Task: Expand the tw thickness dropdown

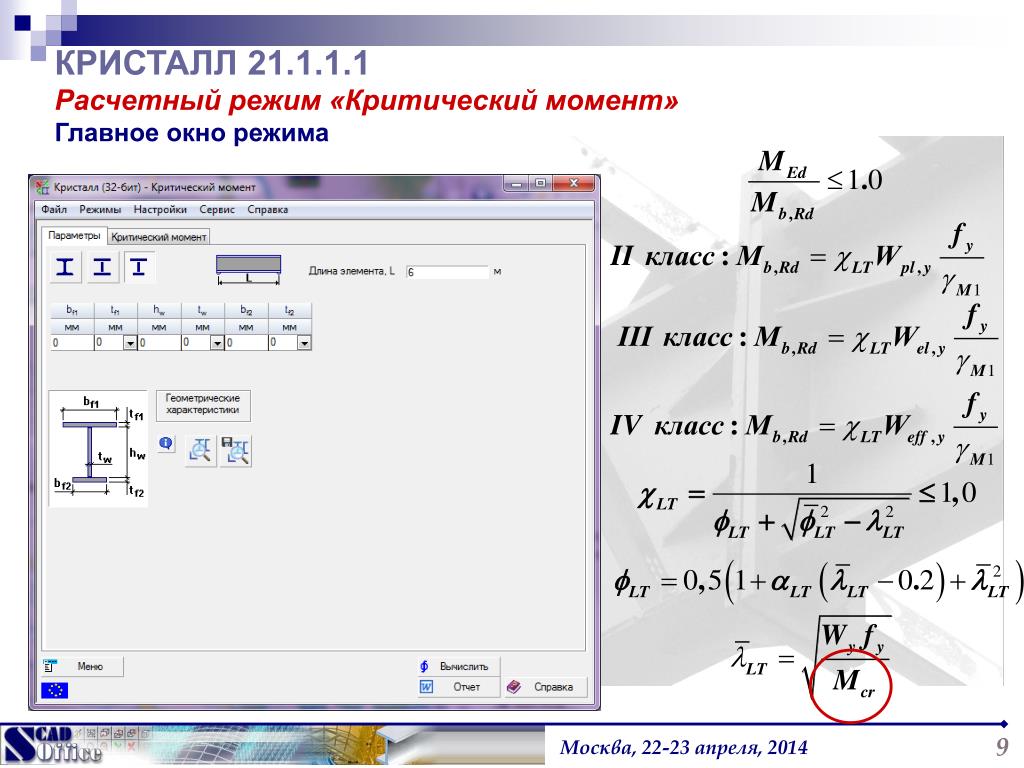Action: click(217, 343)
